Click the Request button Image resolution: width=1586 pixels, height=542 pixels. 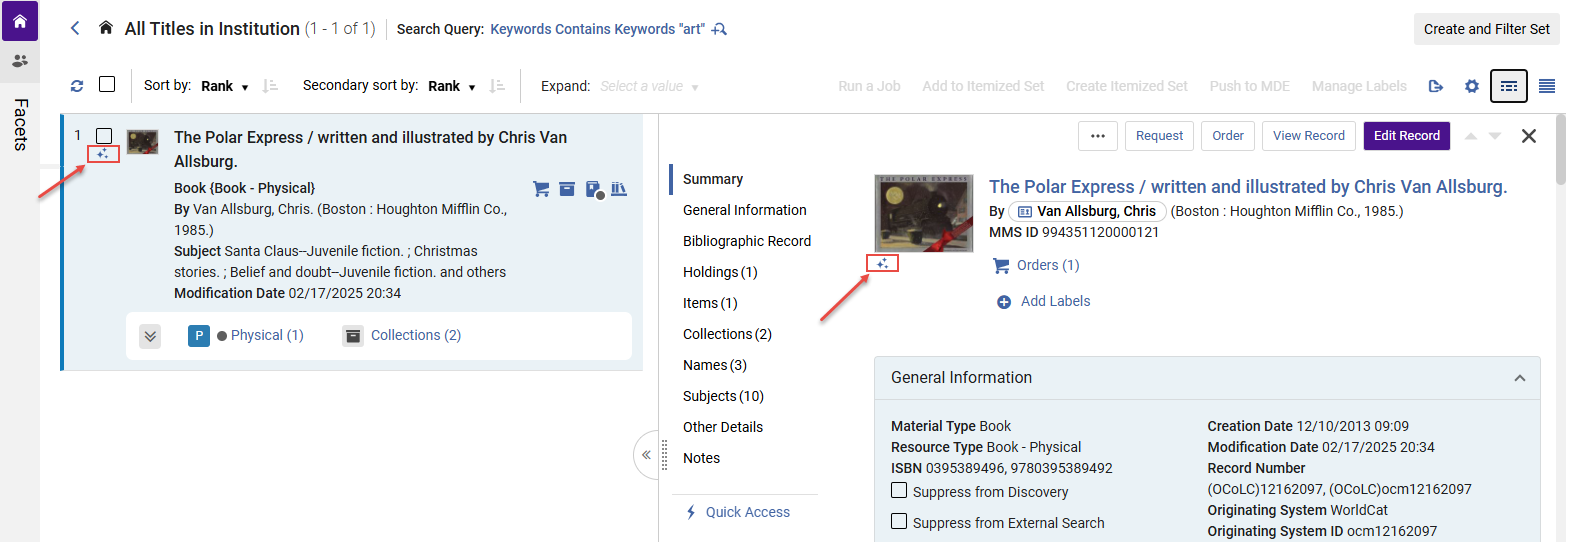1159,136
